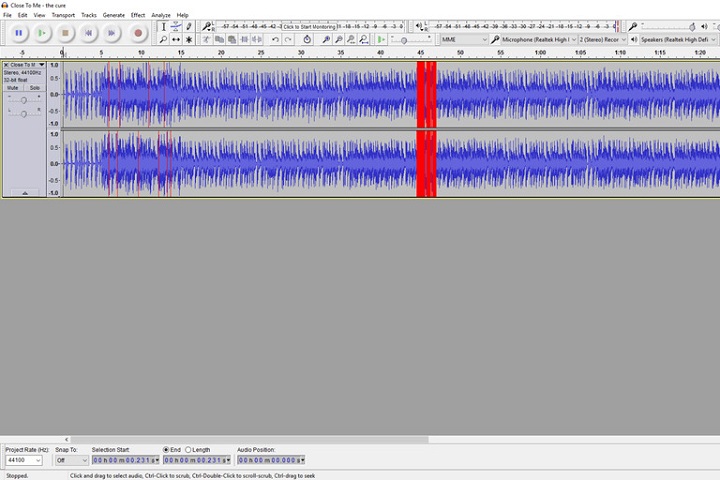
Task: Click the Pause button in transport toolbar
Action: pos(18,33)
